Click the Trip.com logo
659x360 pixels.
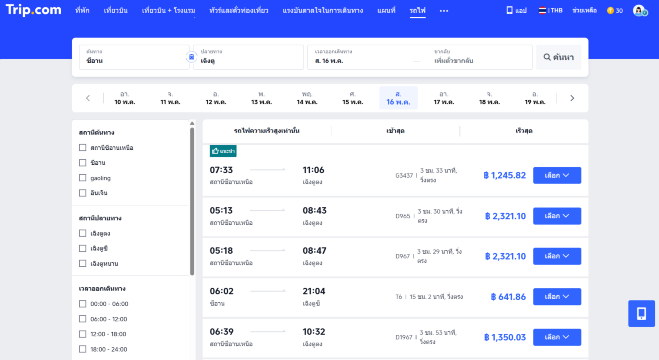point(34,10)
